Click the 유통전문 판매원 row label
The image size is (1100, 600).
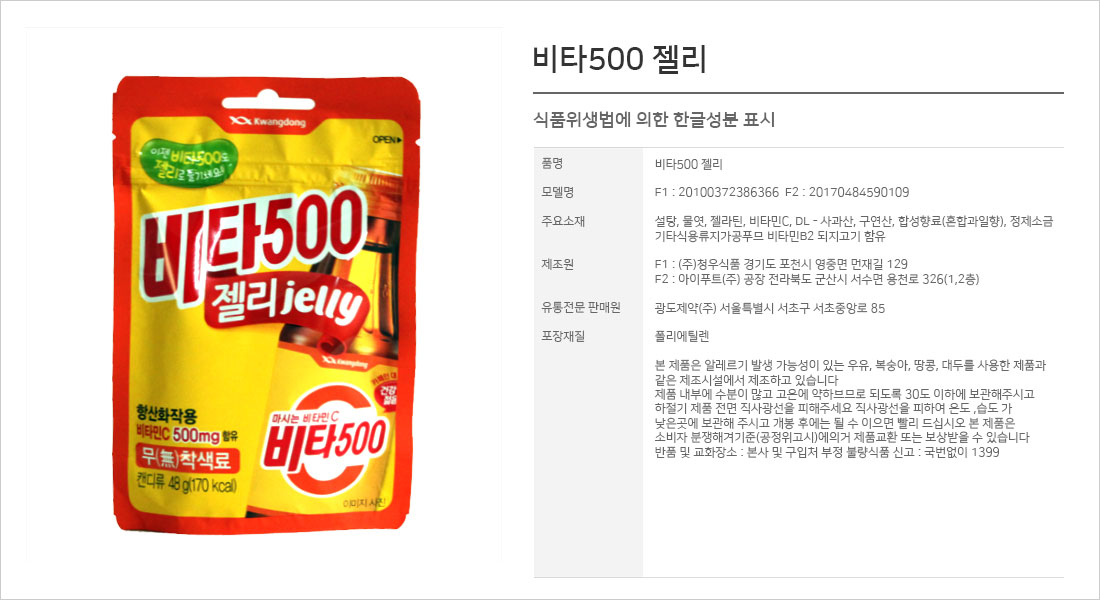pos(581,307)
